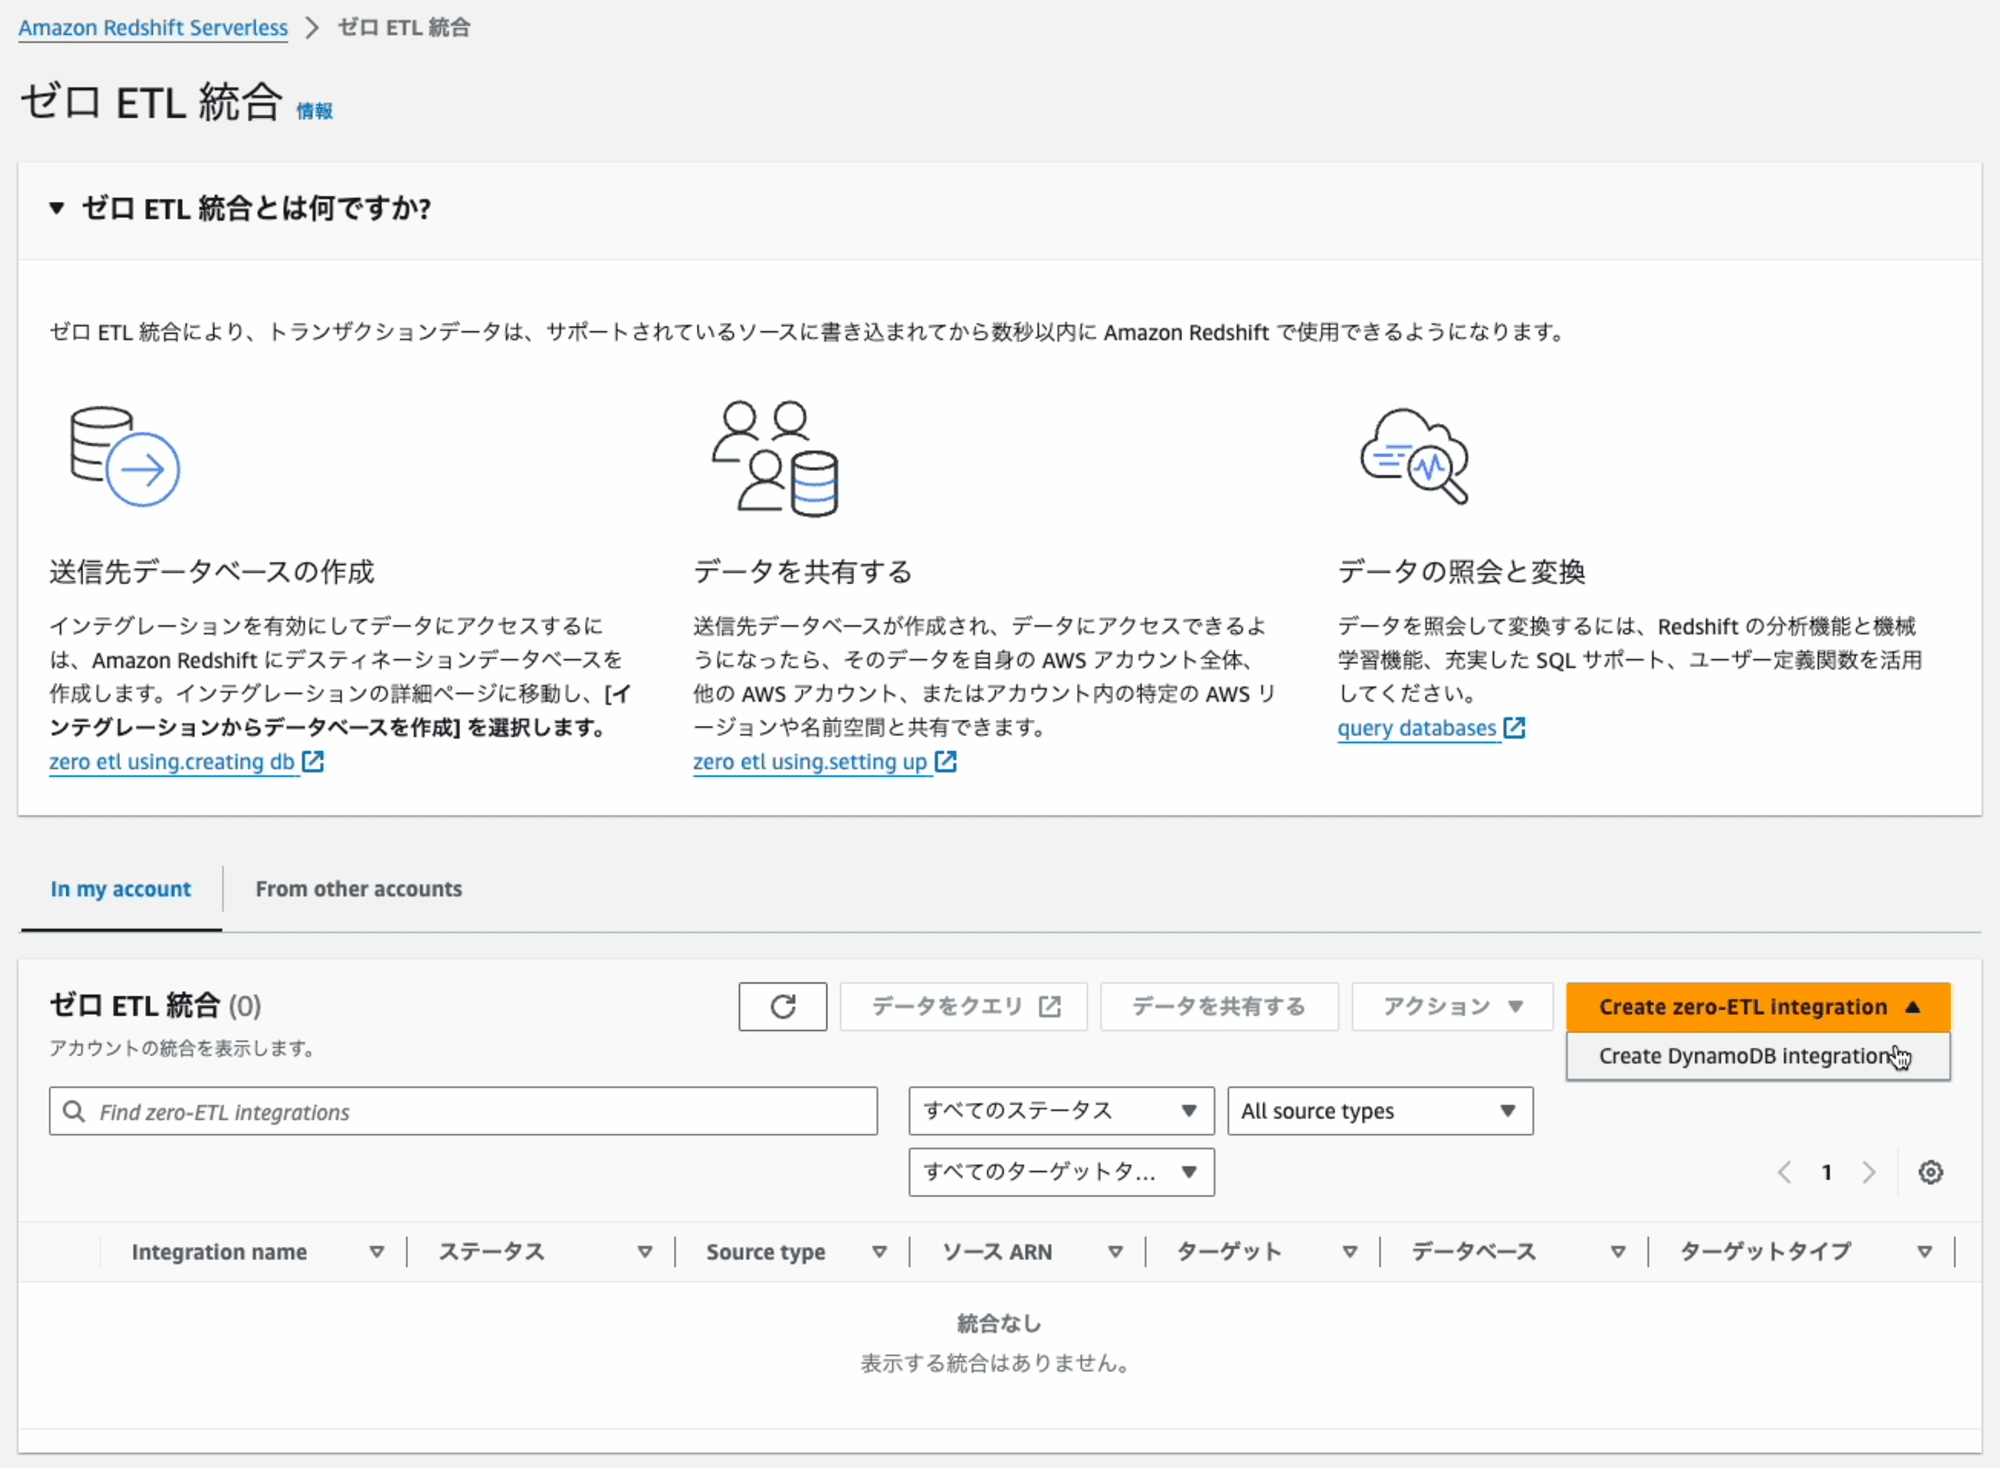Toggle Create zero-ETL integration dropdown button
This screenshot has height=1468, width=2000.
1758,1006
